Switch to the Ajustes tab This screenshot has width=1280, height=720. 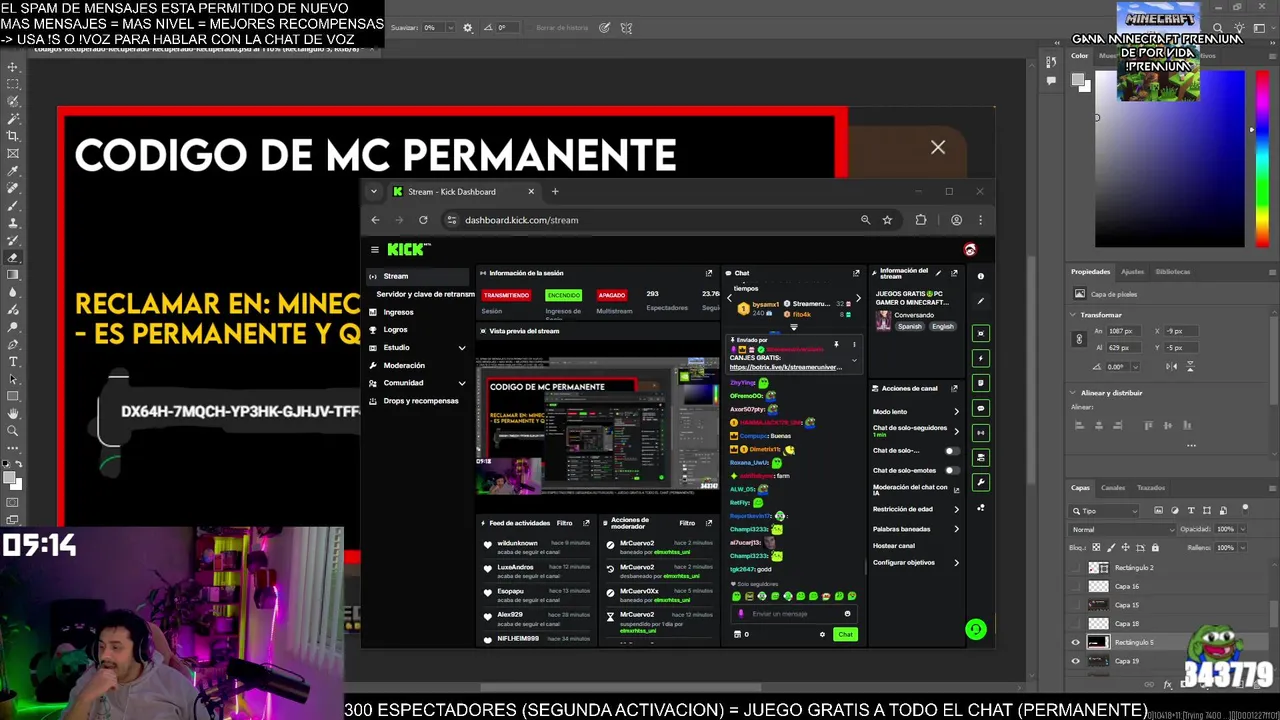point(1132,272)
